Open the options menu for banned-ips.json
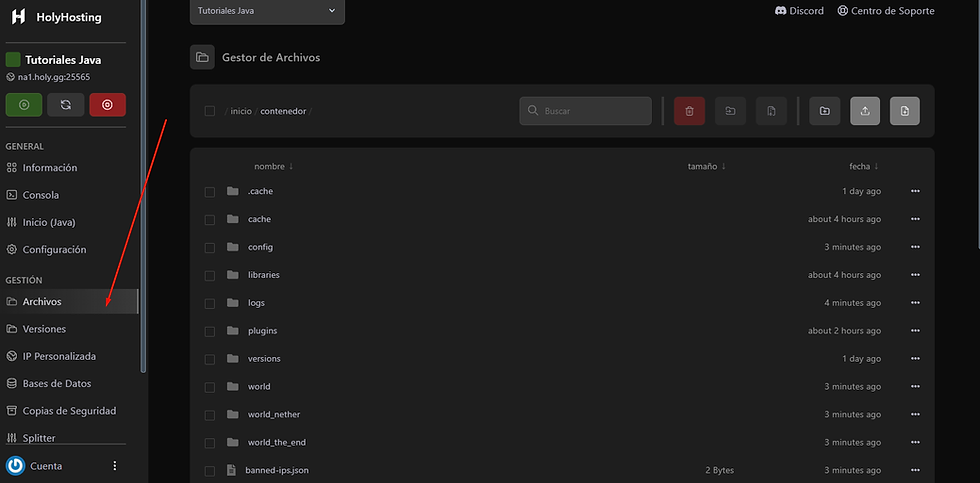980x483 pixels. pyautogui.click(x=915, y=470)
